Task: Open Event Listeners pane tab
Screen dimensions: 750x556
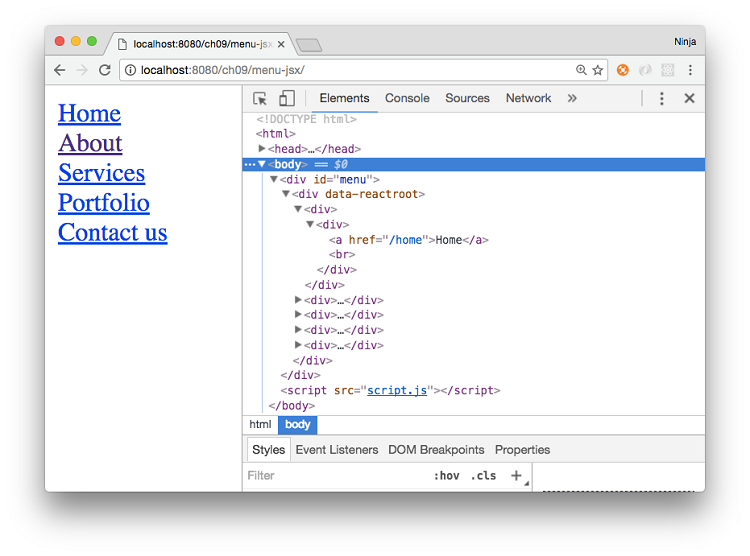Action: [x=337, y=450]
